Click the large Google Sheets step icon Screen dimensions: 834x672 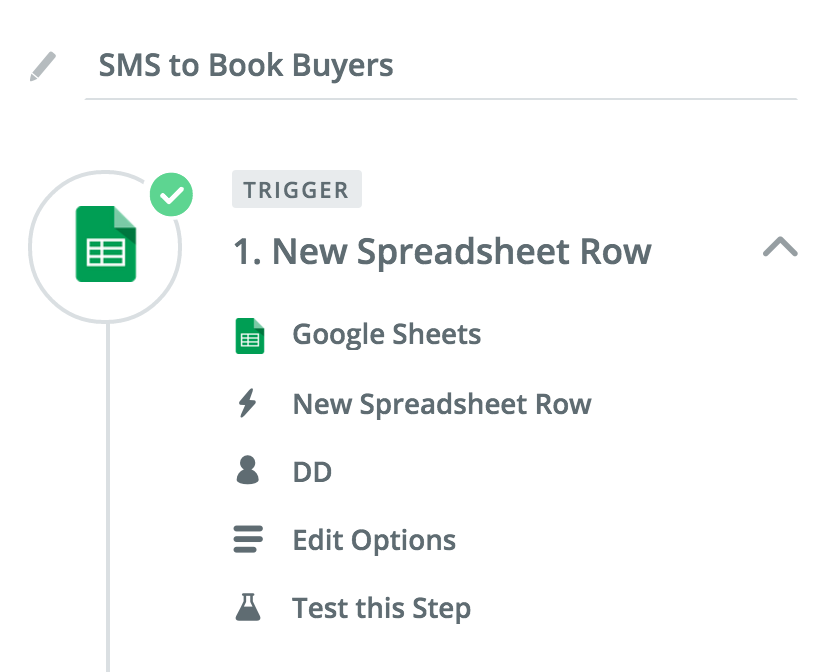(106, 244)
